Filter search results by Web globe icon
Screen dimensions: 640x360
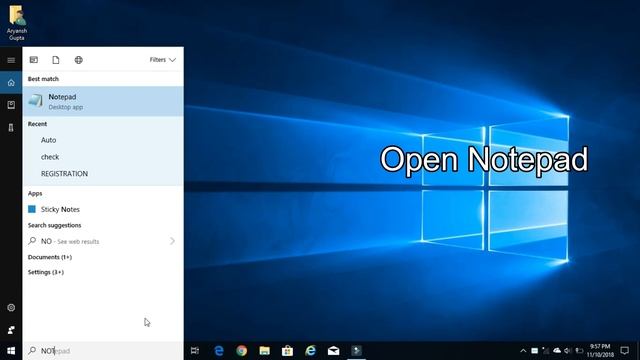pos(79,60)
